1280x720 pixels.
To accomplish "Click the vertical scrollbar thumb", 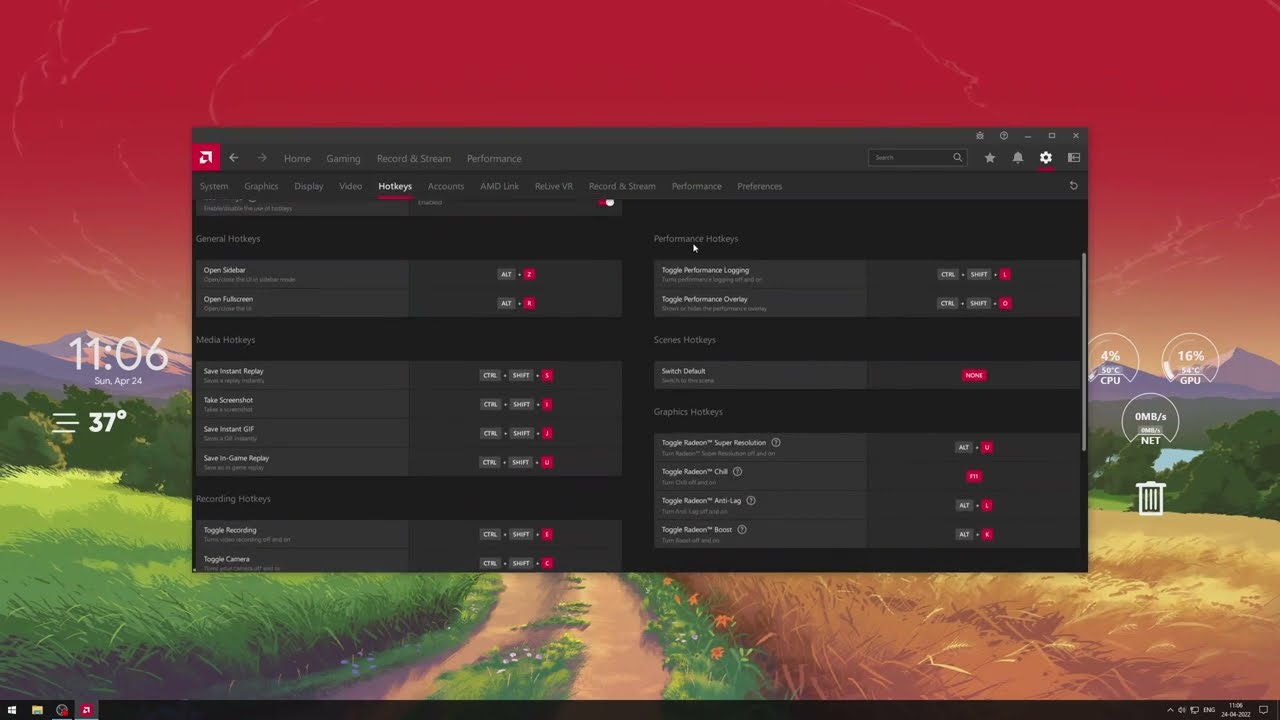I will (x=1084, y=350).
